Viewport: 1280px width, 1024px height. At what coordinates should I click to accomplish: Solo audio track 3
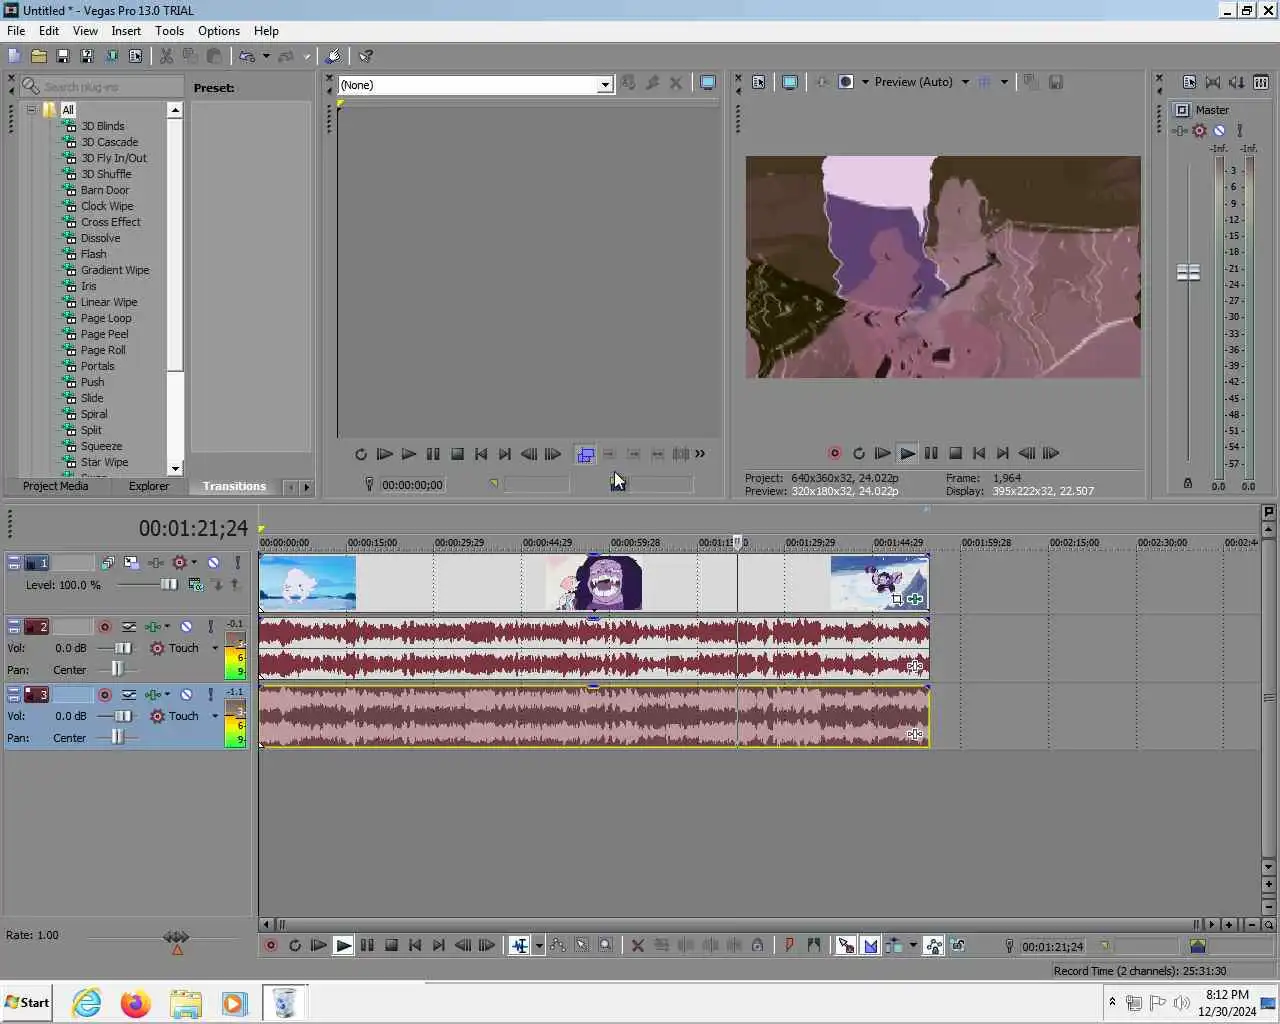click(x=210, y=695)
